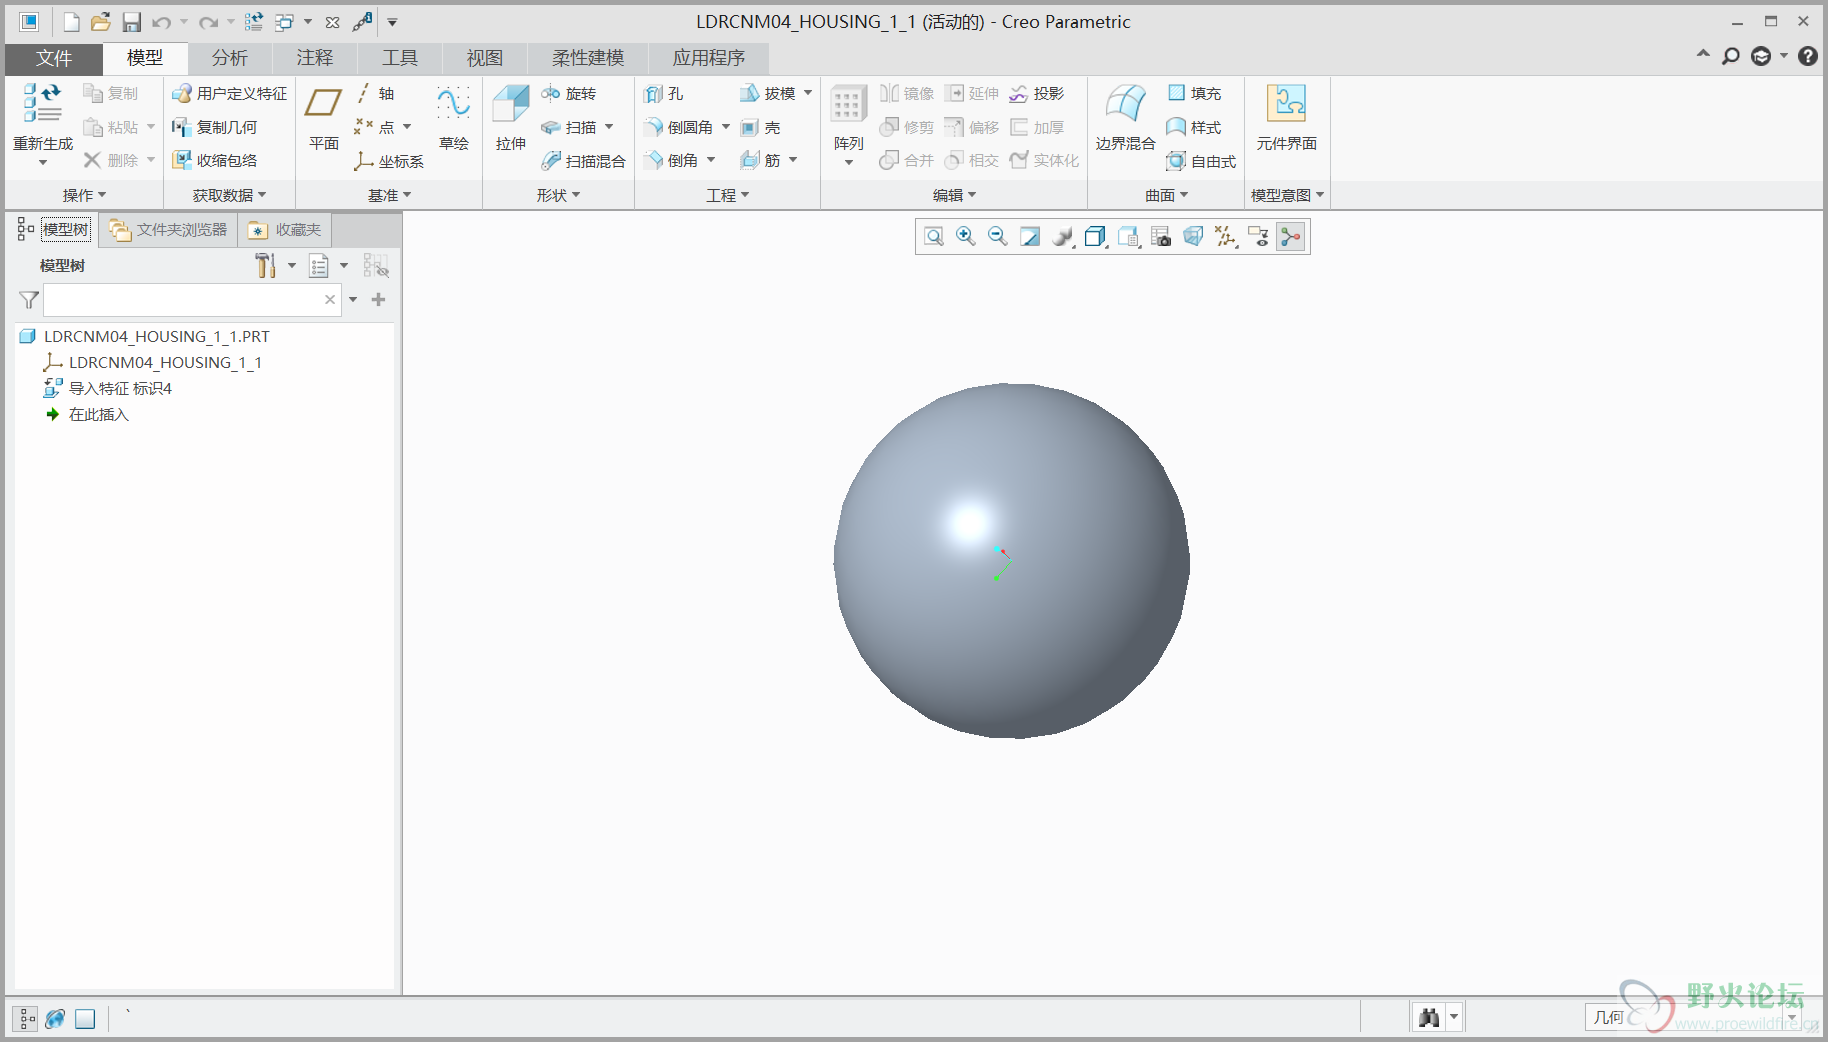This screenshot has width=1828, height=1042.
Task: Expand the 操作 group overflow
Action: coord(85,196)
